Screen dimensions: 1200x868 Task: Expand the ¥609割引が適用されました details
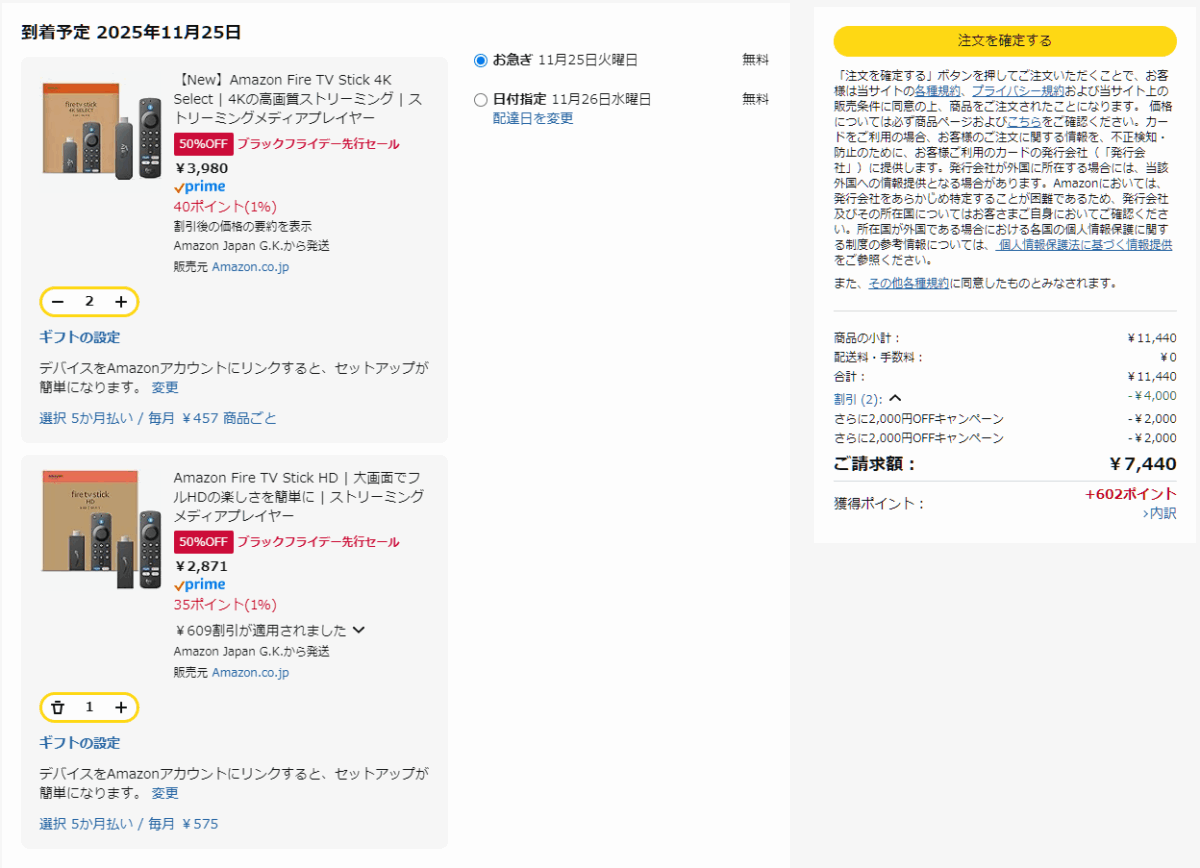click(x=359, y=630)
